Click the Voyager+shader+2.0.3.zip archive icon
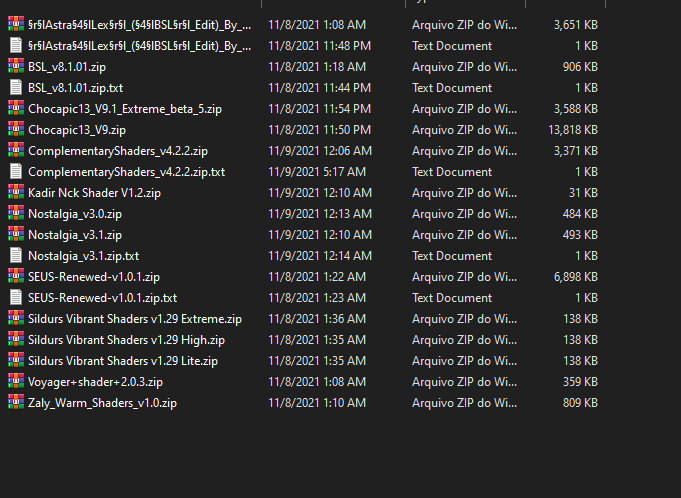This screenshot has width=681, height=498. tap(16, 382)
